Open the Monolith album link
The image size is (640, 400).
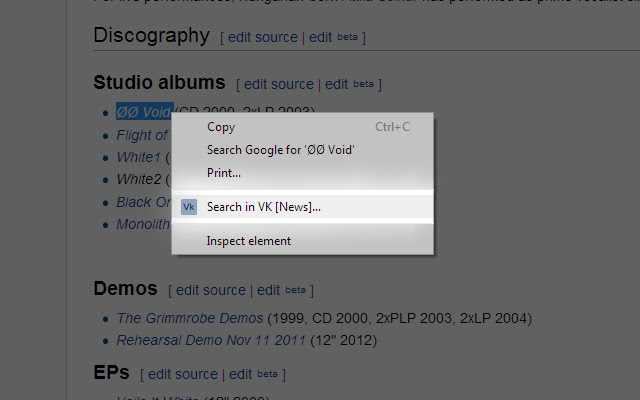143,224
